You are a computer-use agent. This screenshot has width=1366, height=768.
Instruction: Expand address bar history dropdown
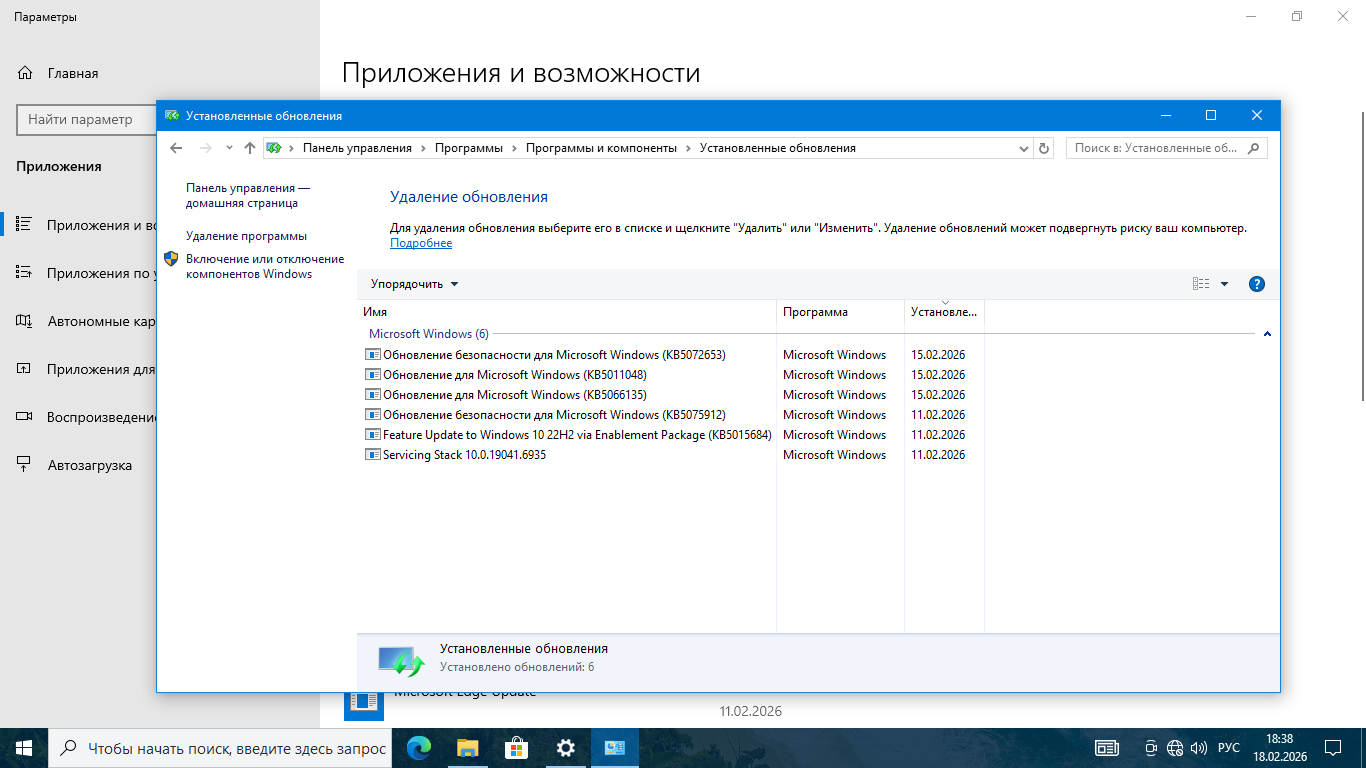tap(1023, 148)
